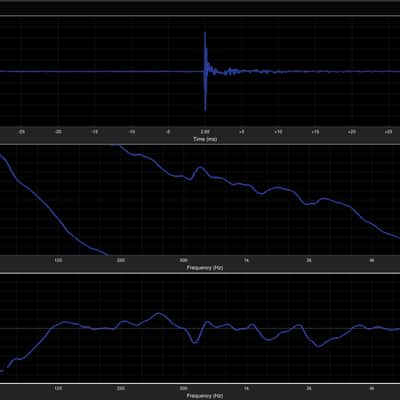
Task: Click the -20 ms tick label
Action: [58, 132]
